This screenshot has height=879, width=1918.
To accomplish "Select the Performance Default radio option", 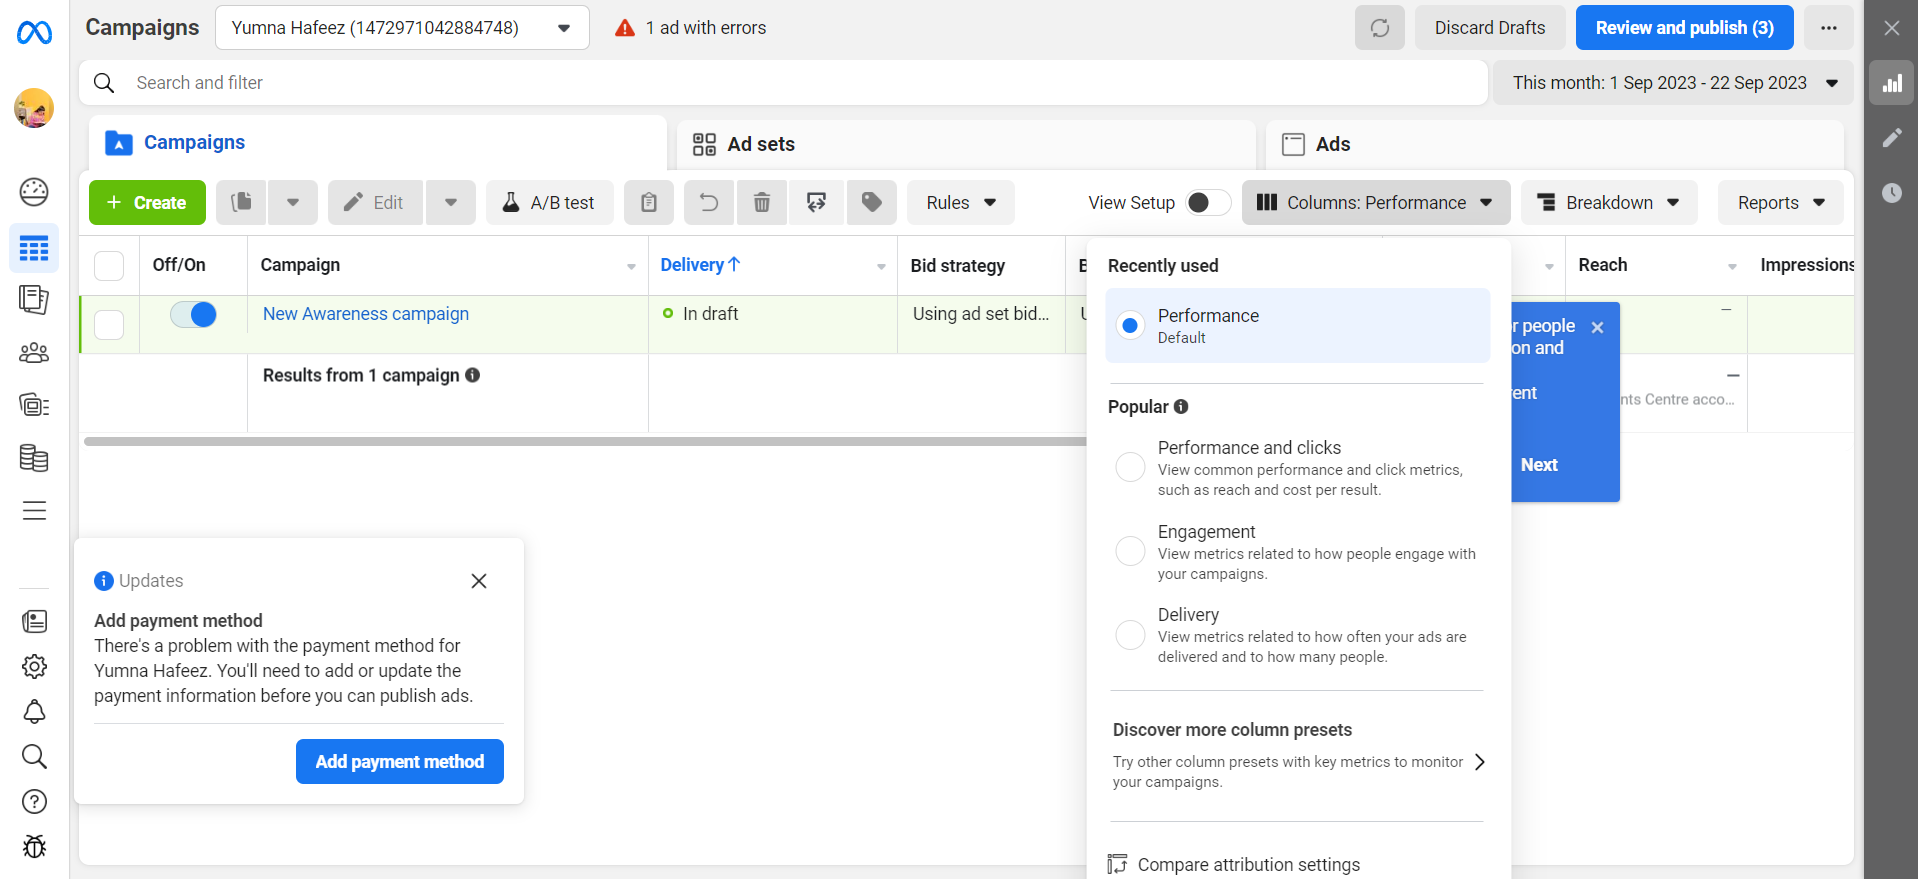I will 1130,326.
